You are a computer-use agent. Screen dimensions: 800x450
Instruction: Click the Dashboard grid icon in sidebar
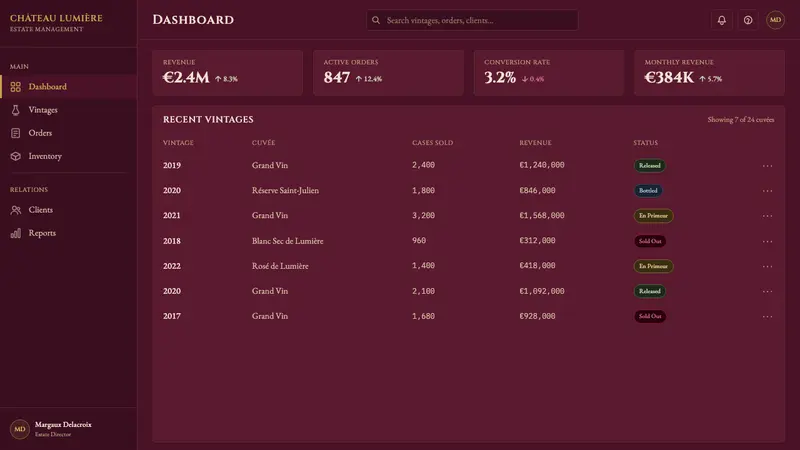[16, 87]
